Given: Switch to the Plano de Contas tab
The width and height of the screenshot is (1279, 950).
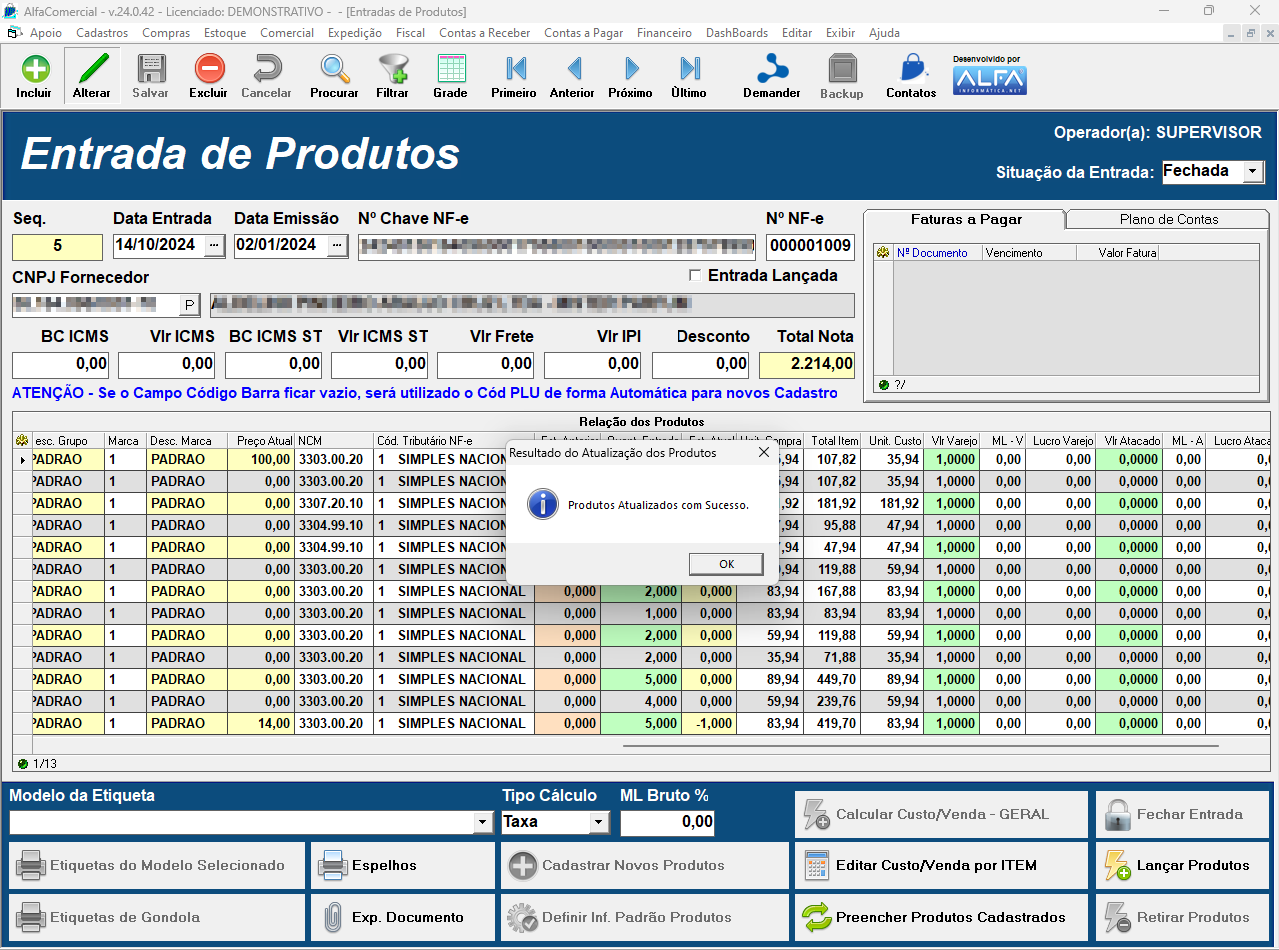Looking at the screenshot, I should tap(1168, 219).
